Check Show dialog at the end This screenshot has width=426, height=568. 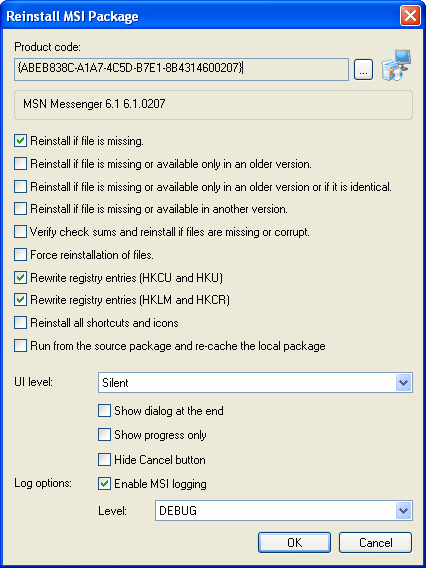click(105, 411)
